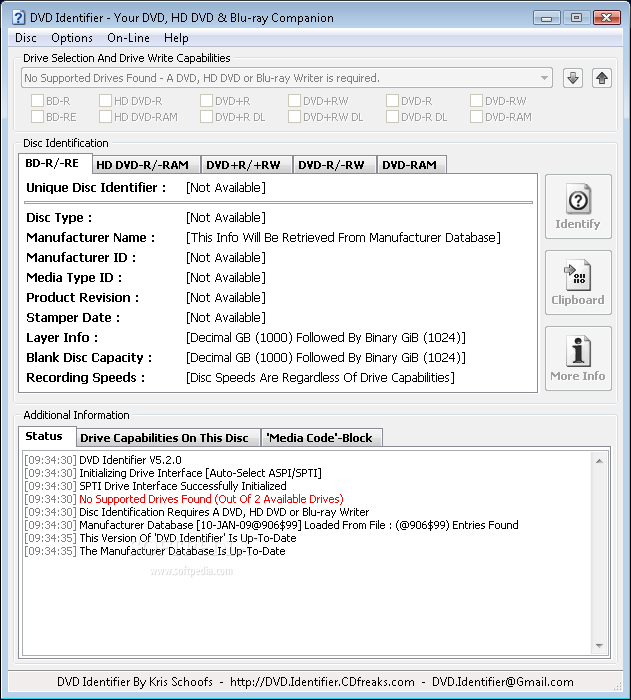Image resolution: width=631 pixels, height=700 pixels.
Task: Click the Product Revision label
Action: pyautogui.click(x=83, y=298)
